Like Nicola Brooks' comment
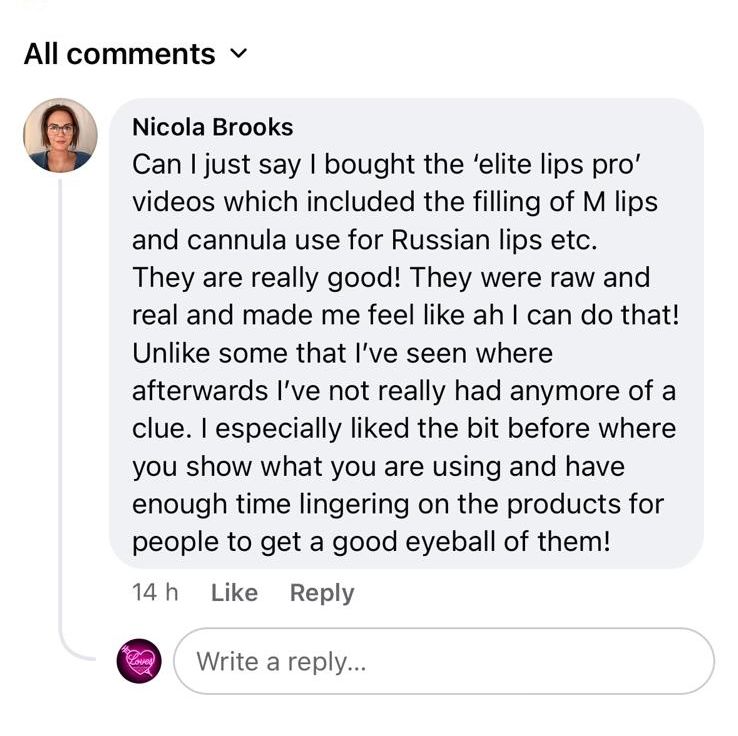The width and height of the screenshot is (738, 736). point(234,593)
